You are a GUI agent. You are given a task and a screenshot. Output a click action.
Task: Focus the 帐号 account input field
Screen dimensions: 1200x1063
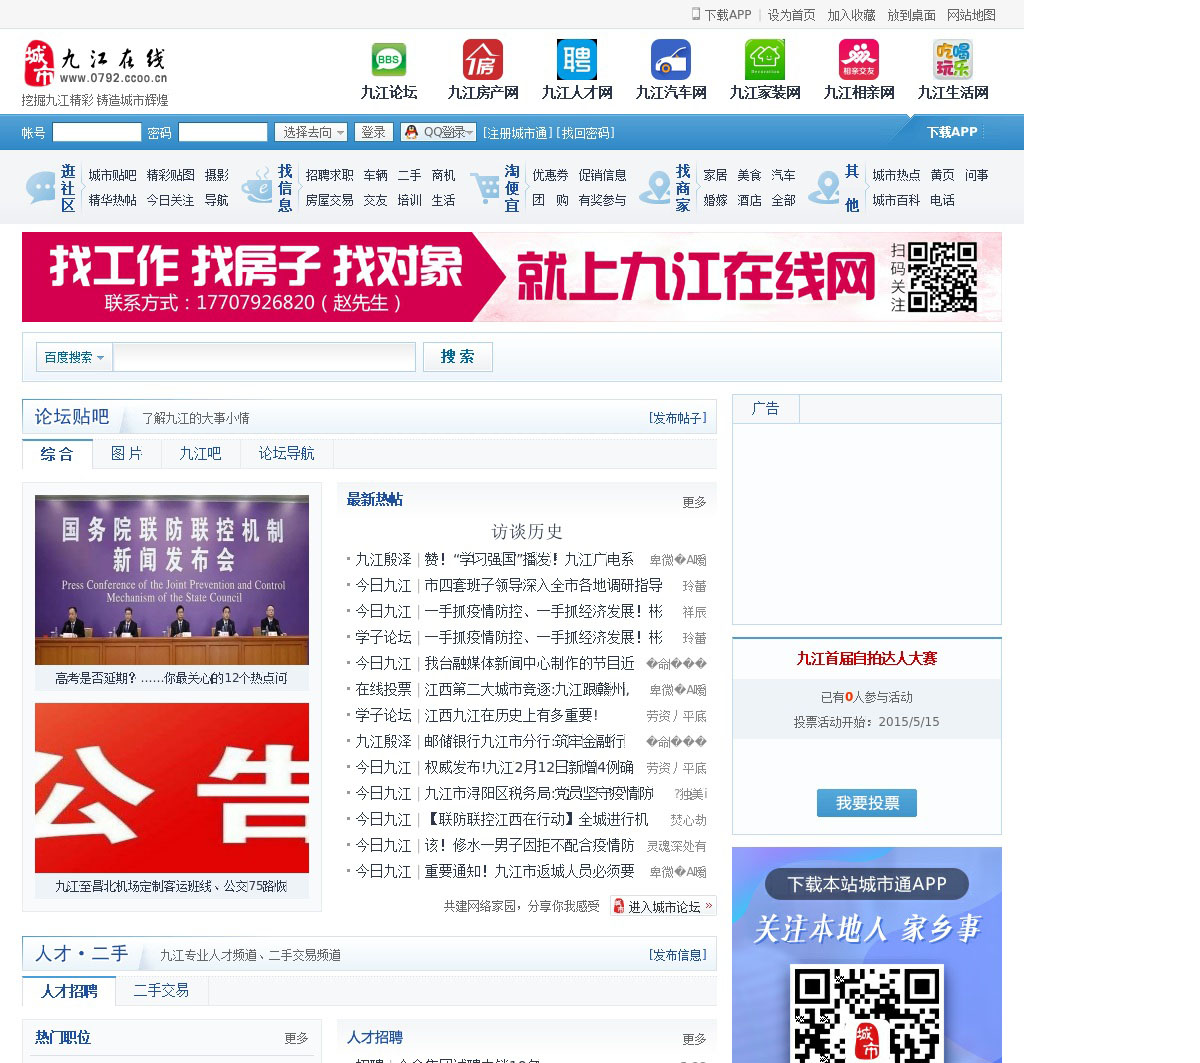97,132
